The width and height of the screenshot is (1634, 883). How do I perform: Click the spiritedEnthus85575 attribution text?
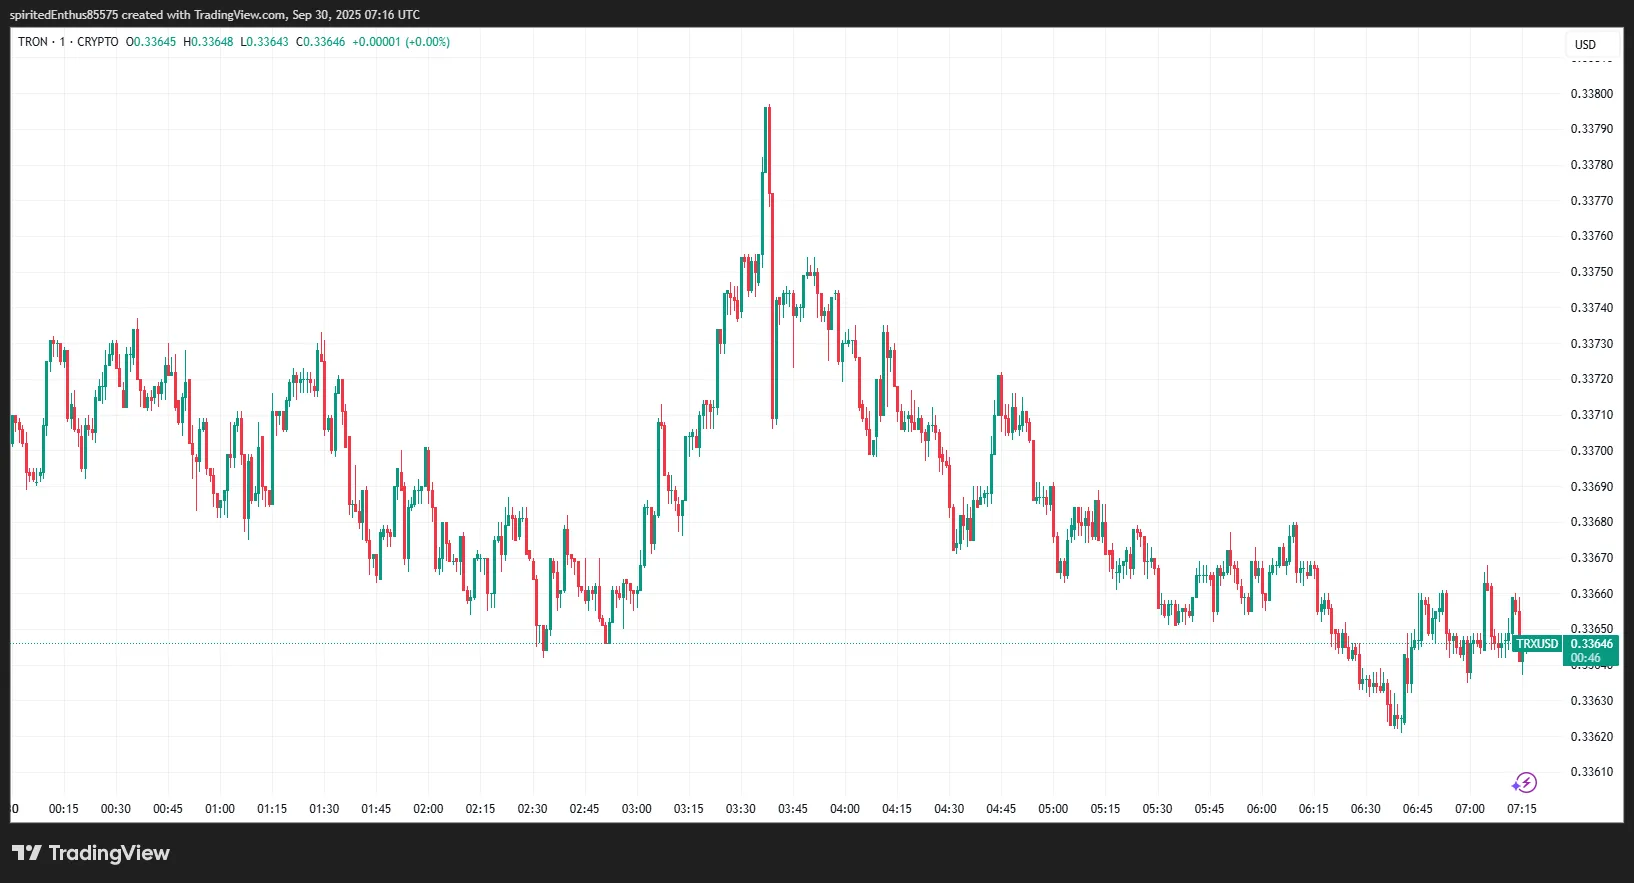64,15
